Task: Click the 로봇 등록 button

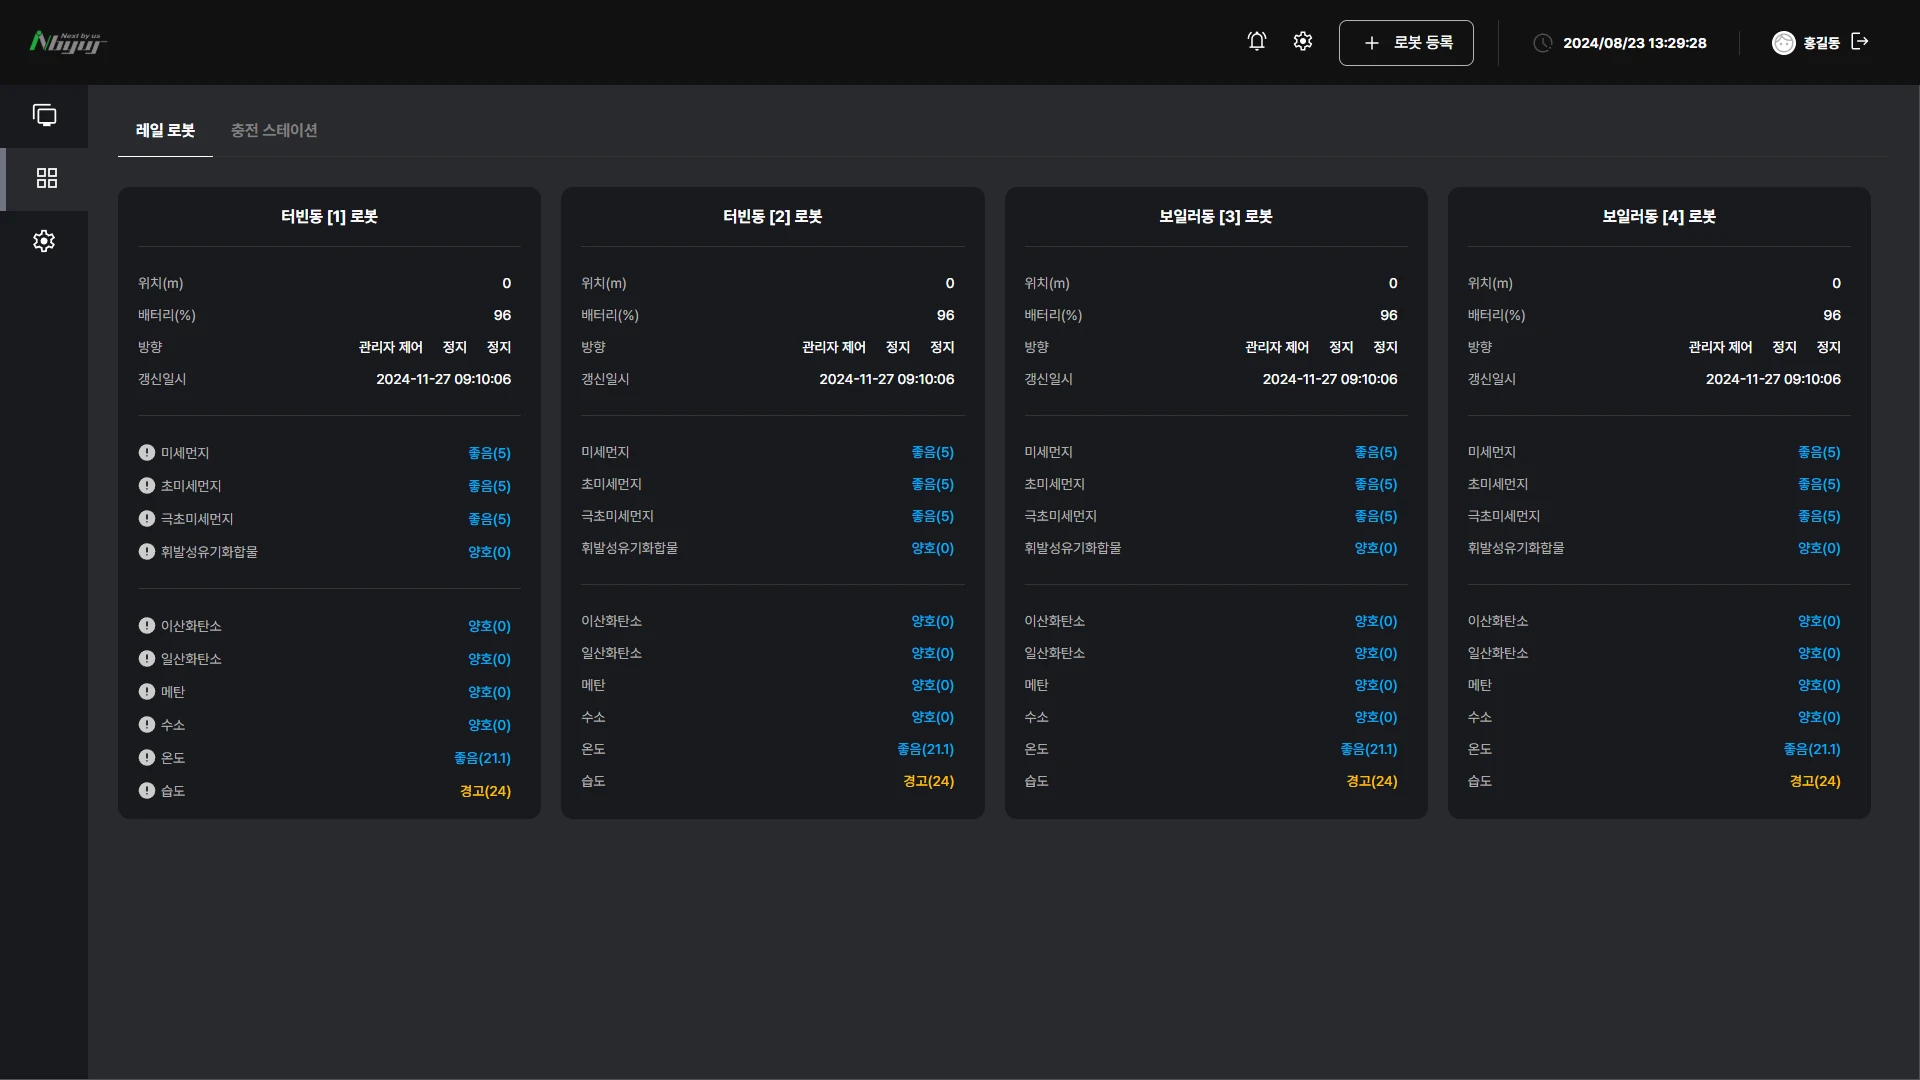Action: pyautogui.click(x=1406, y=43)
